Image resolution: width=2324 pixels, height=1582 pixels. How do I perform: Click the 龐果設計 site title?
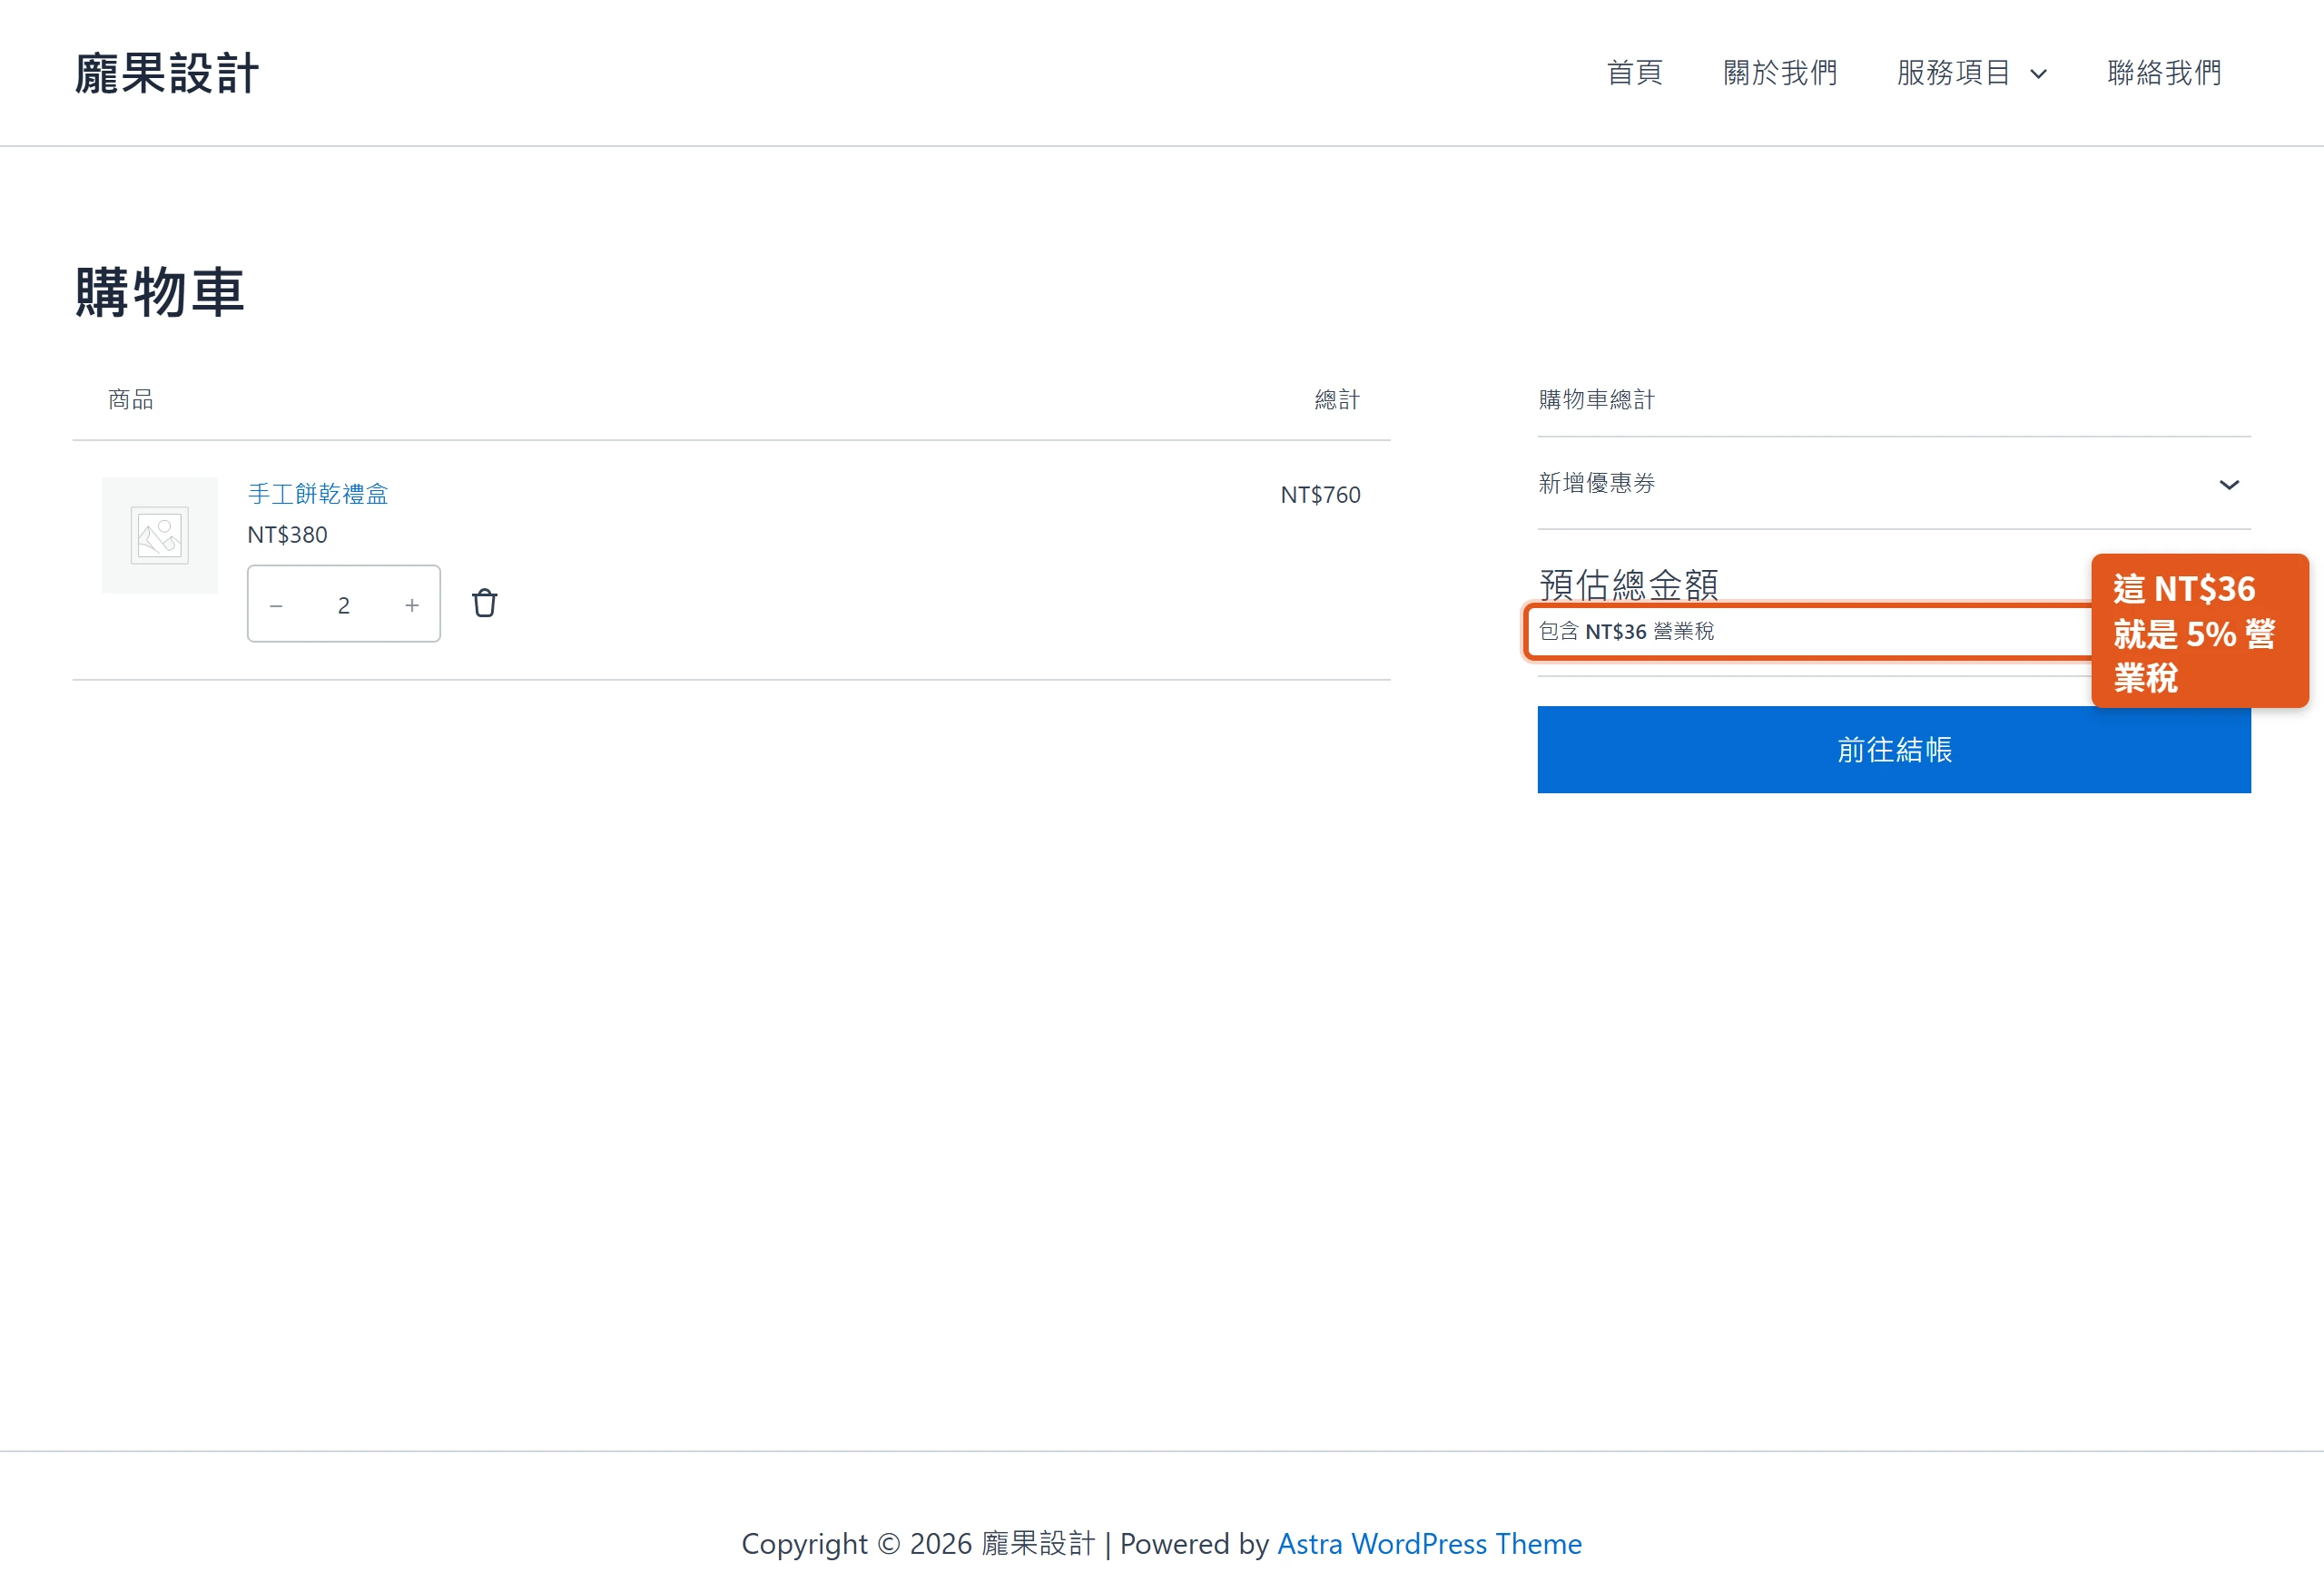(x=167, y=73)
